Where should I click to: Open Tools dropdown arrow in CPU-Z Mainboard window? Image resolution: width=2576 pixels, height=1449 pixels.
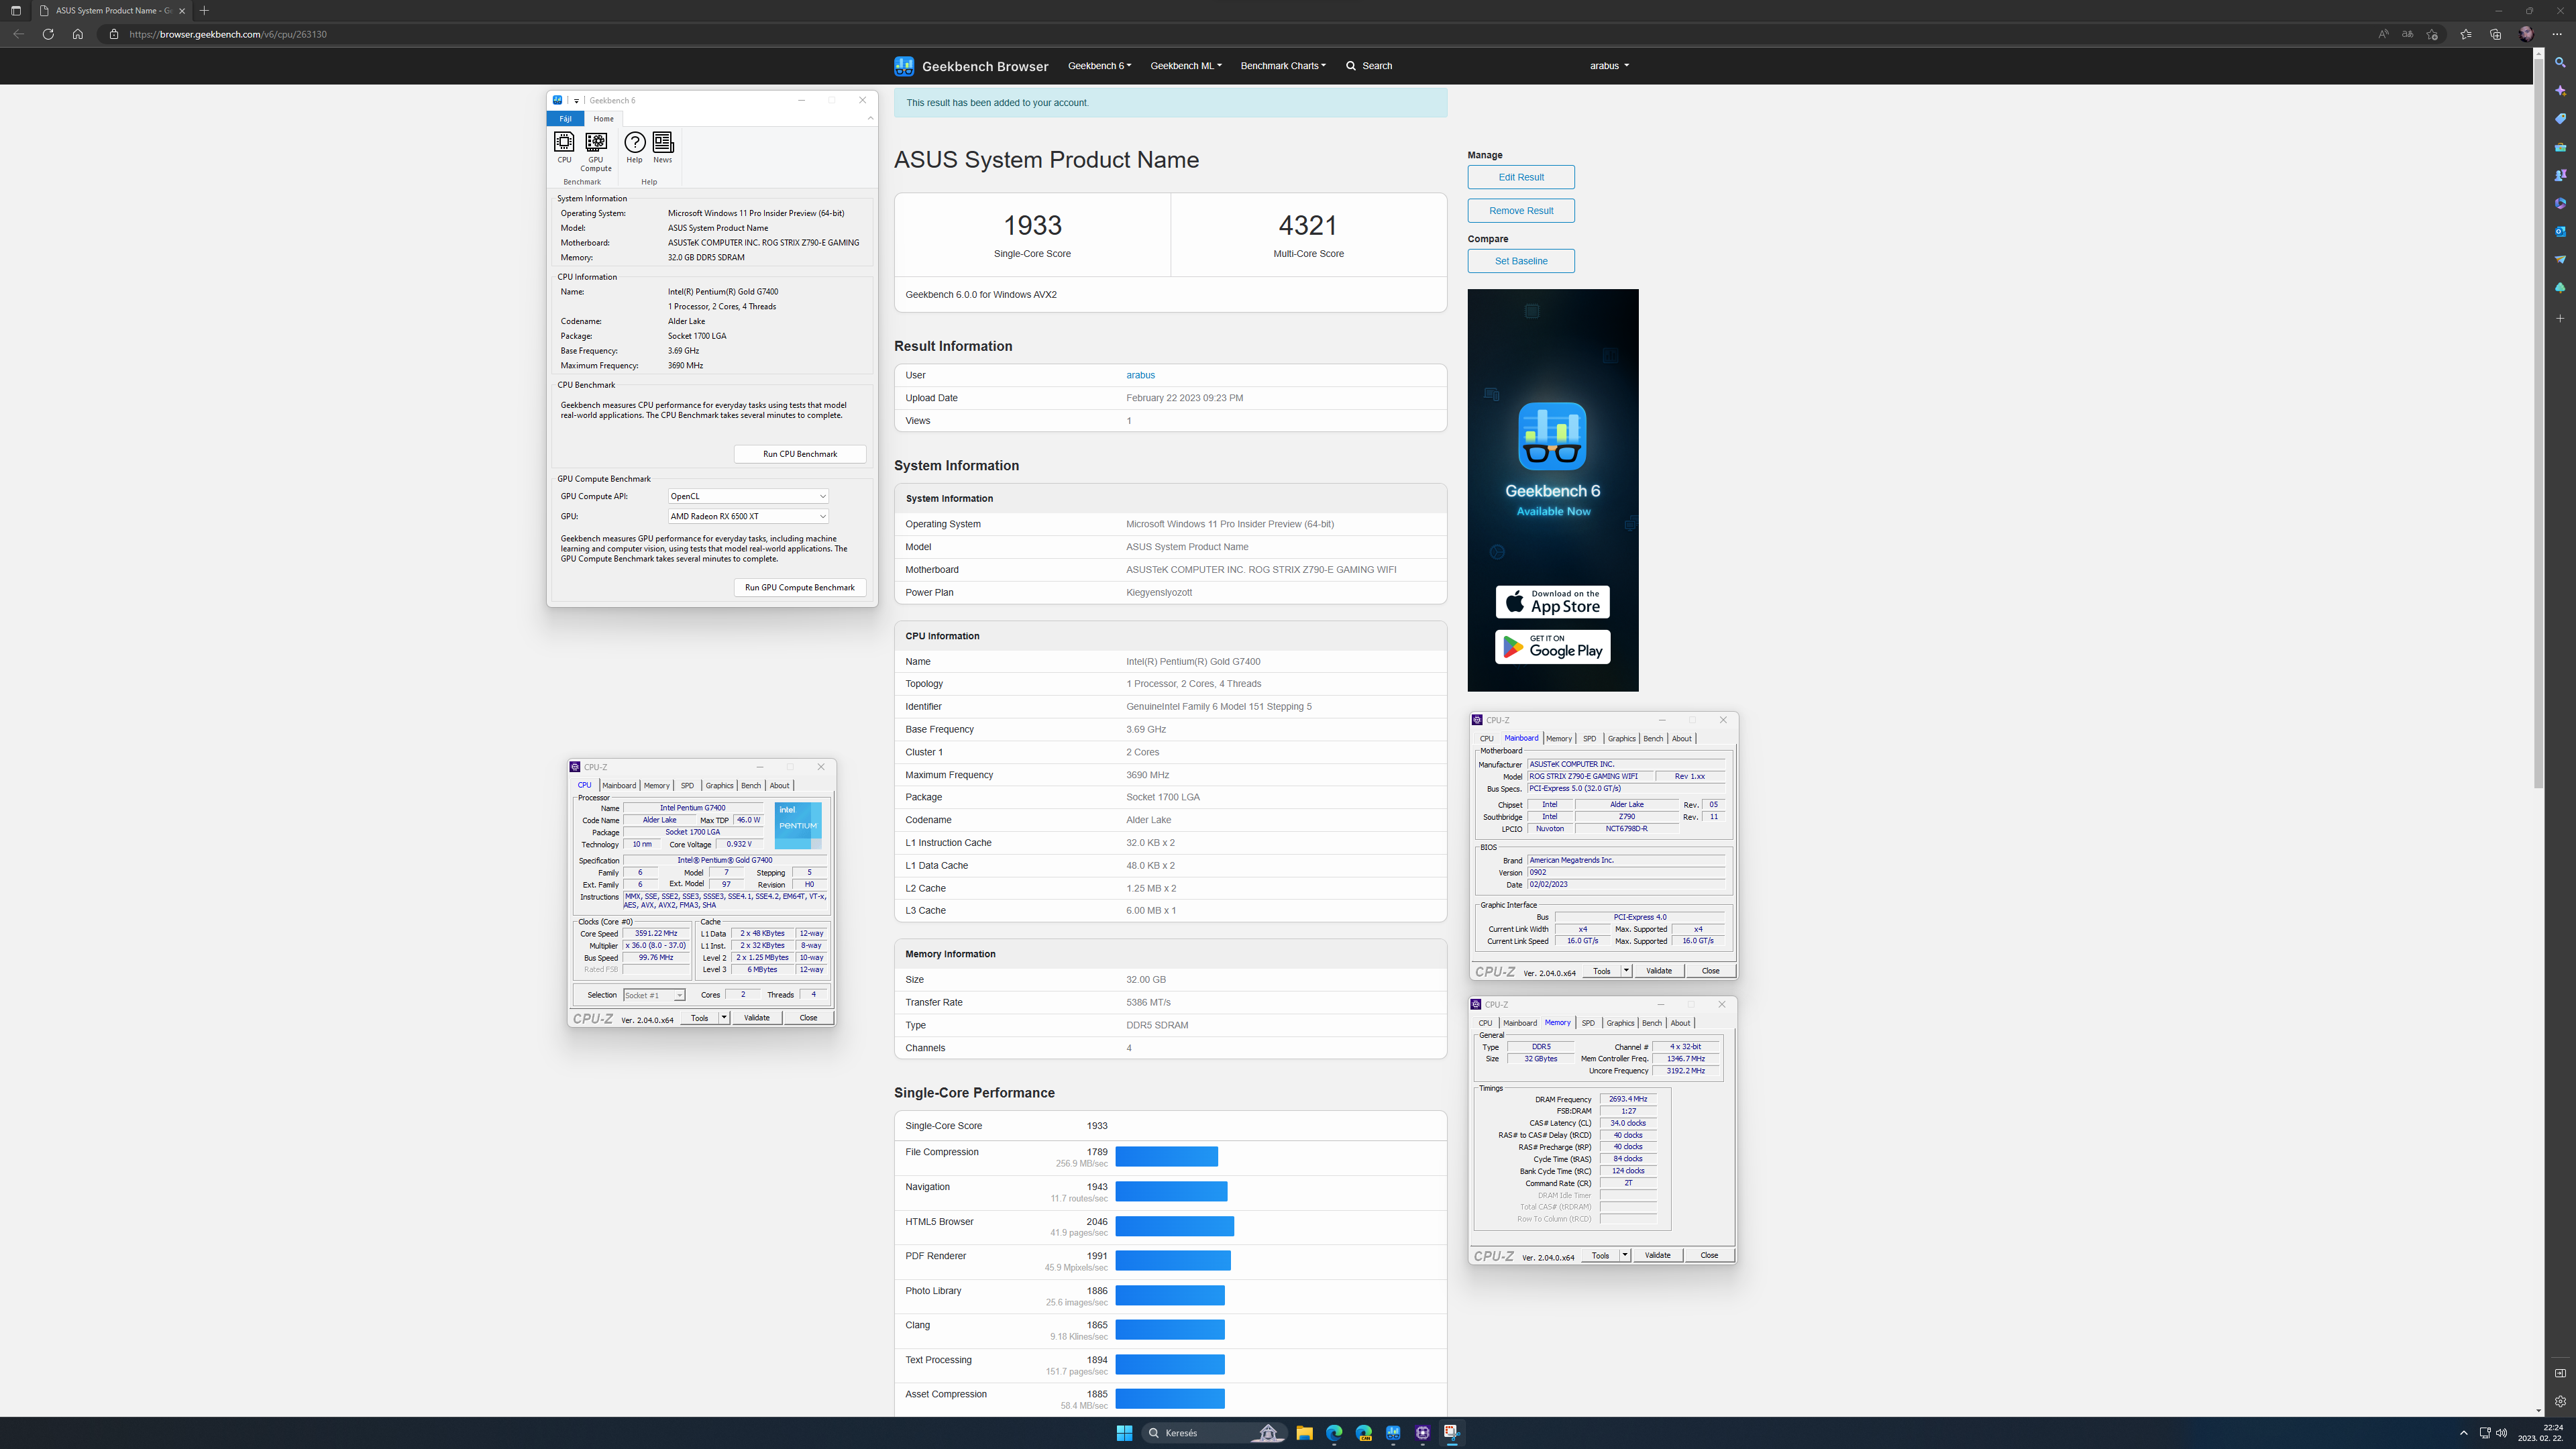[1626, 971]
